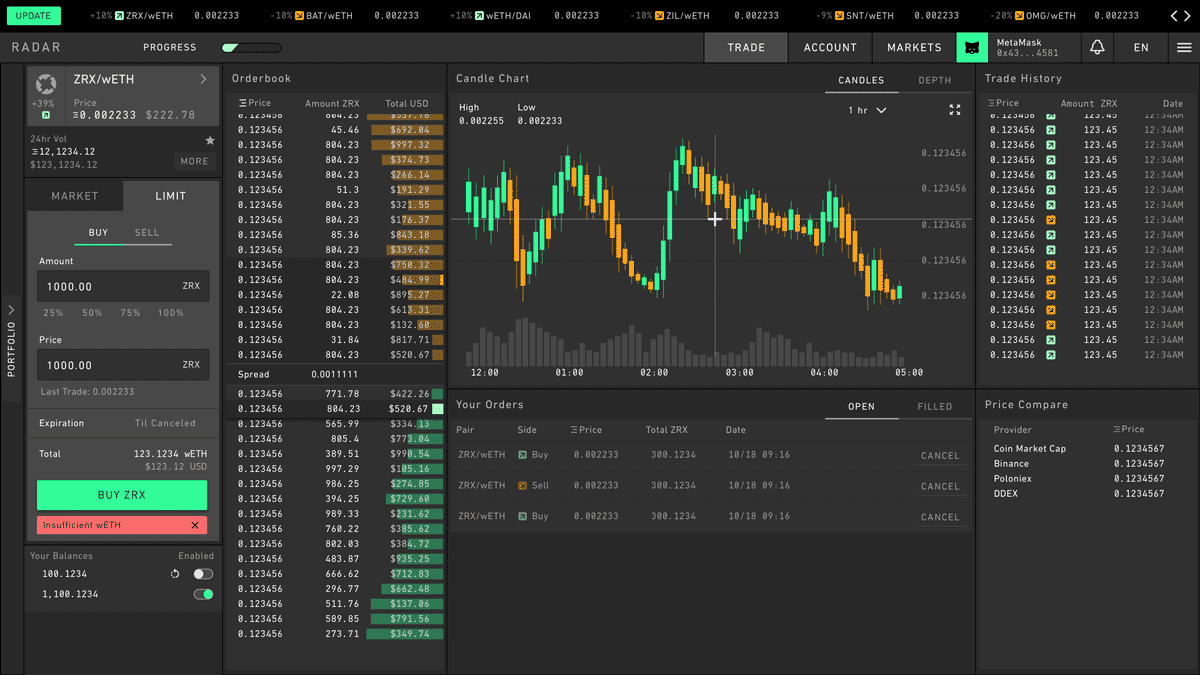
Task: Open the MetaMask fox wallet icon
Action: (x=972, y=47)
